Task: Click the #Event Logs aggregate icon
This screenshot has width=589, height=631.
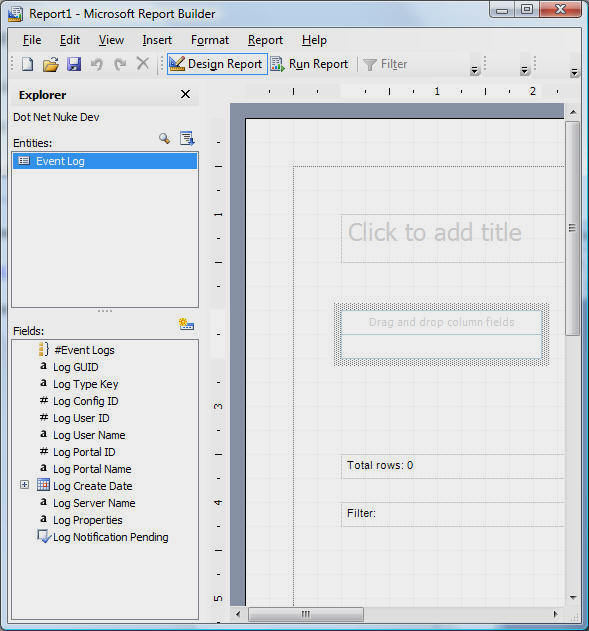Action: pos(43,349)
